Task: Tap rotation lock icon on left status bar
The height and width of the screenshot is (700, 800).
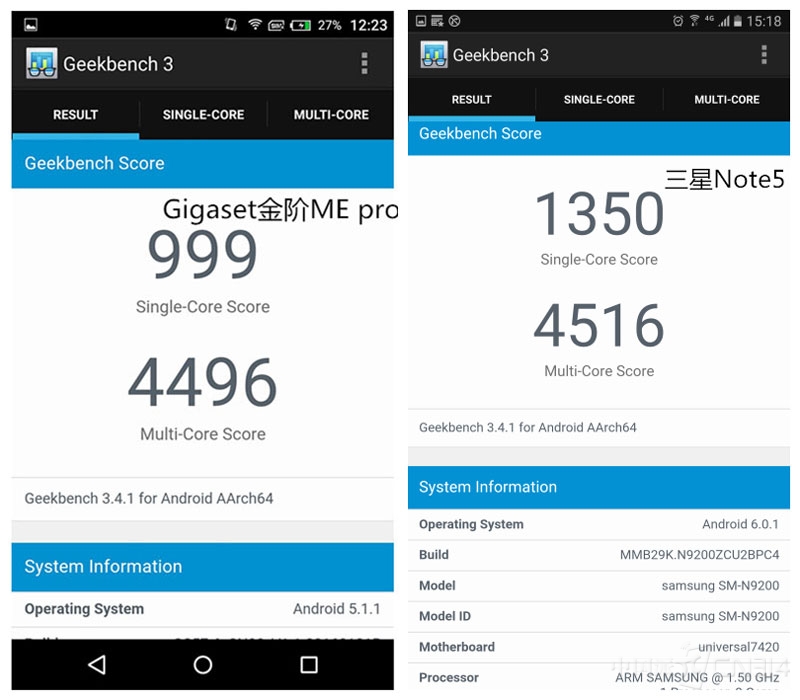Action: pyautogui.click(x=231, y=24)
